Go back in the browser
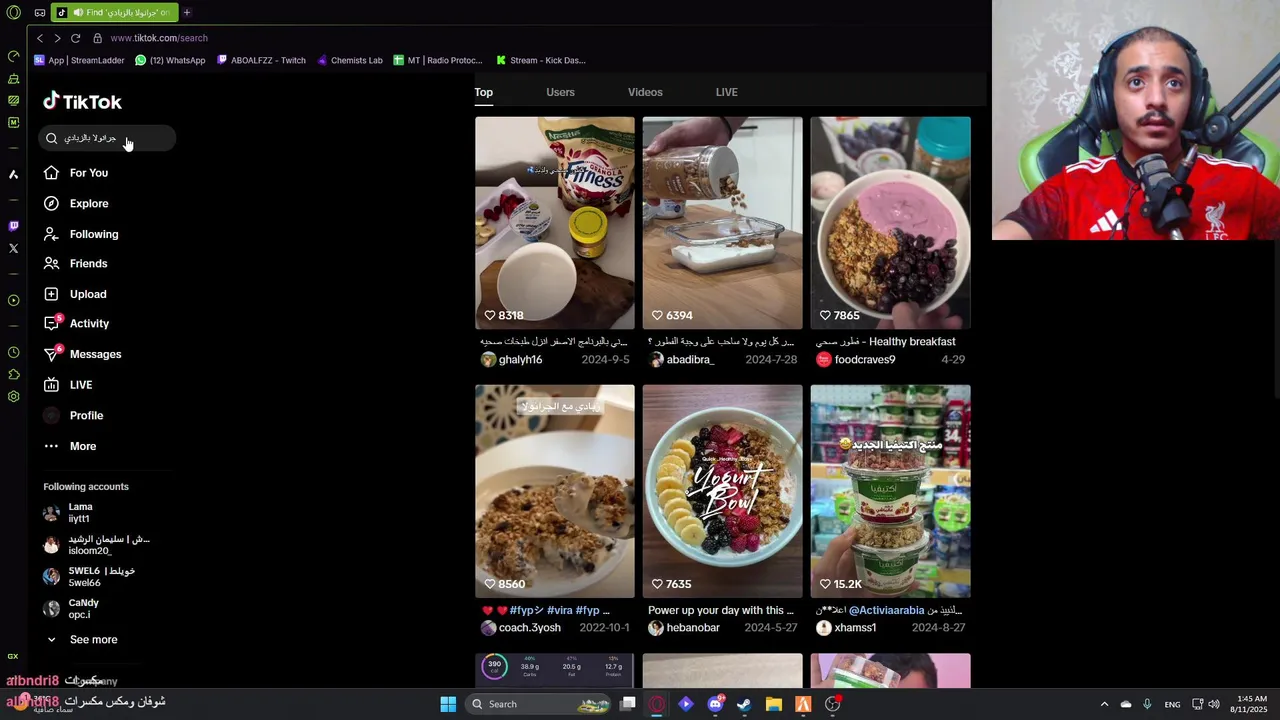The image size is (1280, 720). coord(40,38)
